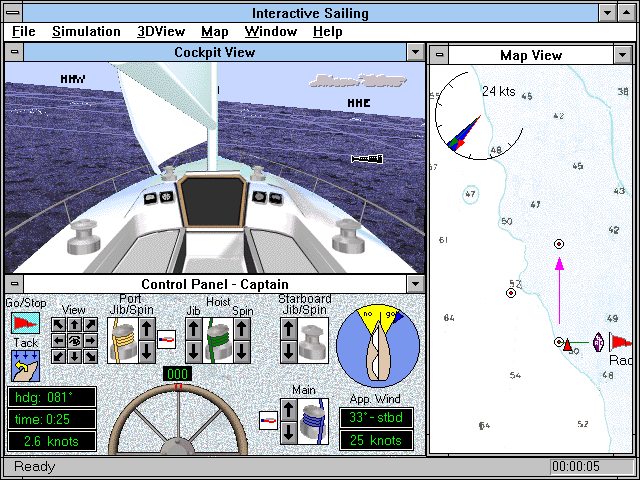Ease the mainsheet down arrow

click(x=289, y=433)
